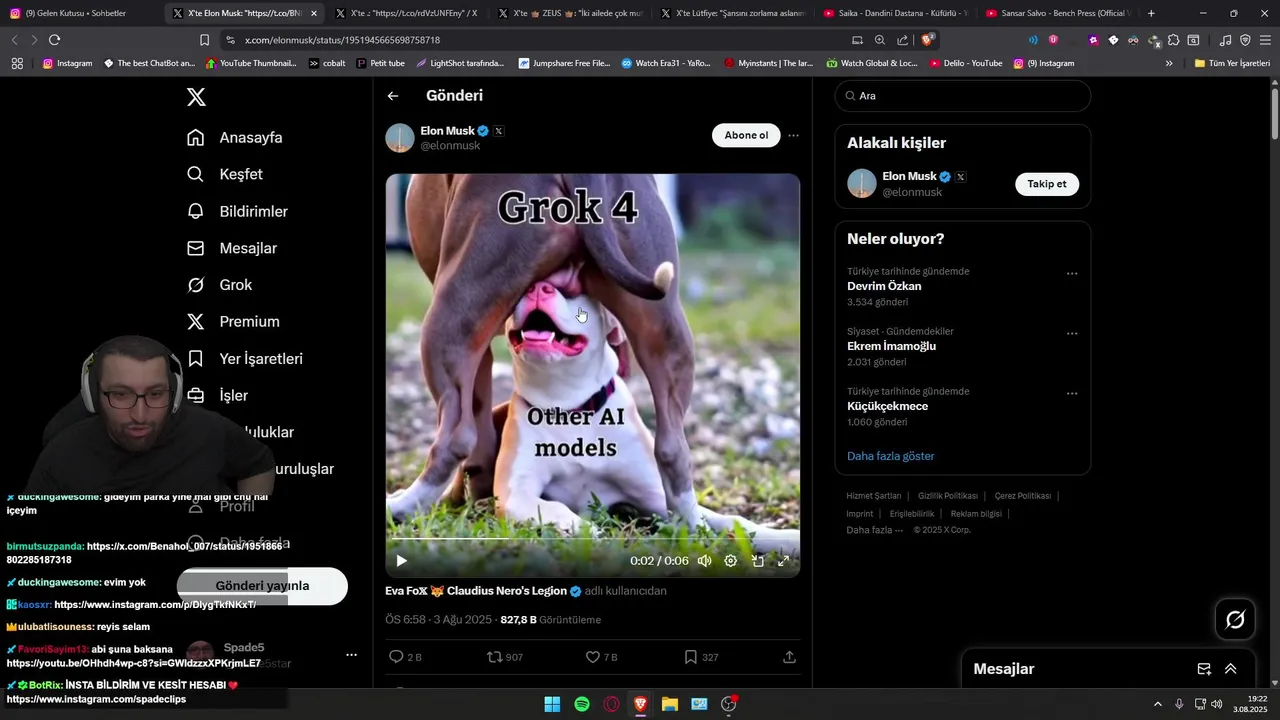Screen dimensions: 1280x720
Task: Click Gönderi yayınla post button
Action: pos(262,586)
